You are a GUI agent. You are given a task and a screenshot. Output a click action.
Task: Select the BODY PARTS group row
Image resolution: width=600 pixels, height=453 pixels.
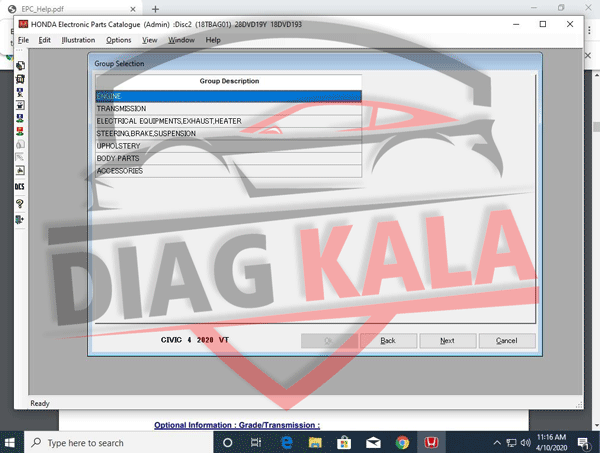[228, 158]
